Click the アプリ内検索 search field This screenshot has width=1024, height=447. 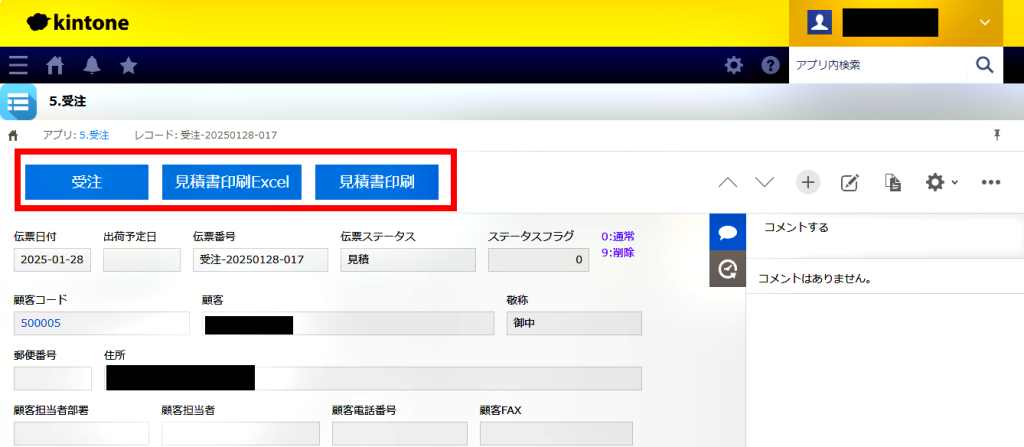[x=878, y=65]
